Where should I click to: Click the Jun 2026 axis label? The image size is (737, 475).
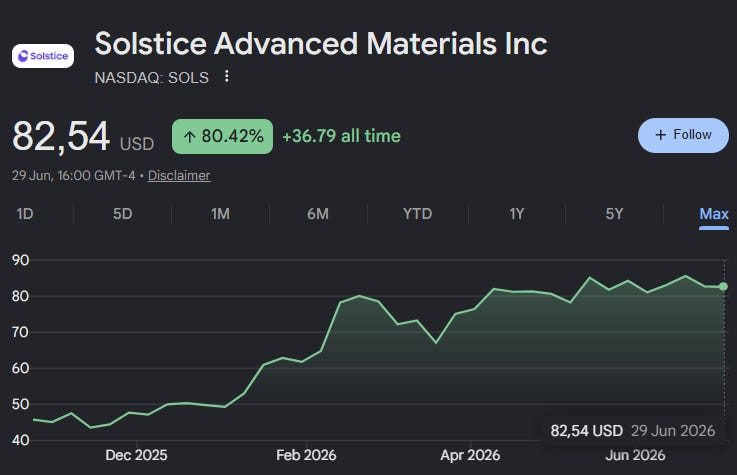(x=635, y=455)
